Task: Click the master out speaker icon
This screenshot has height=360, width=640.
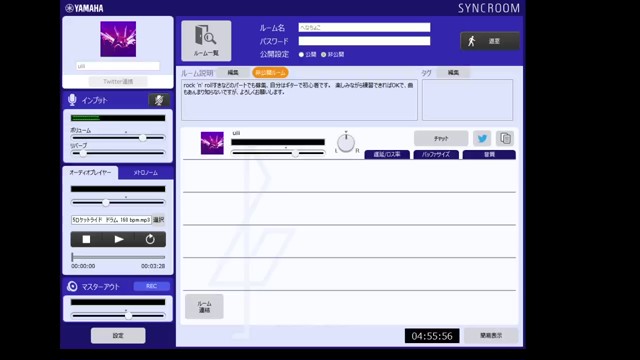Action: pos(72,286)
